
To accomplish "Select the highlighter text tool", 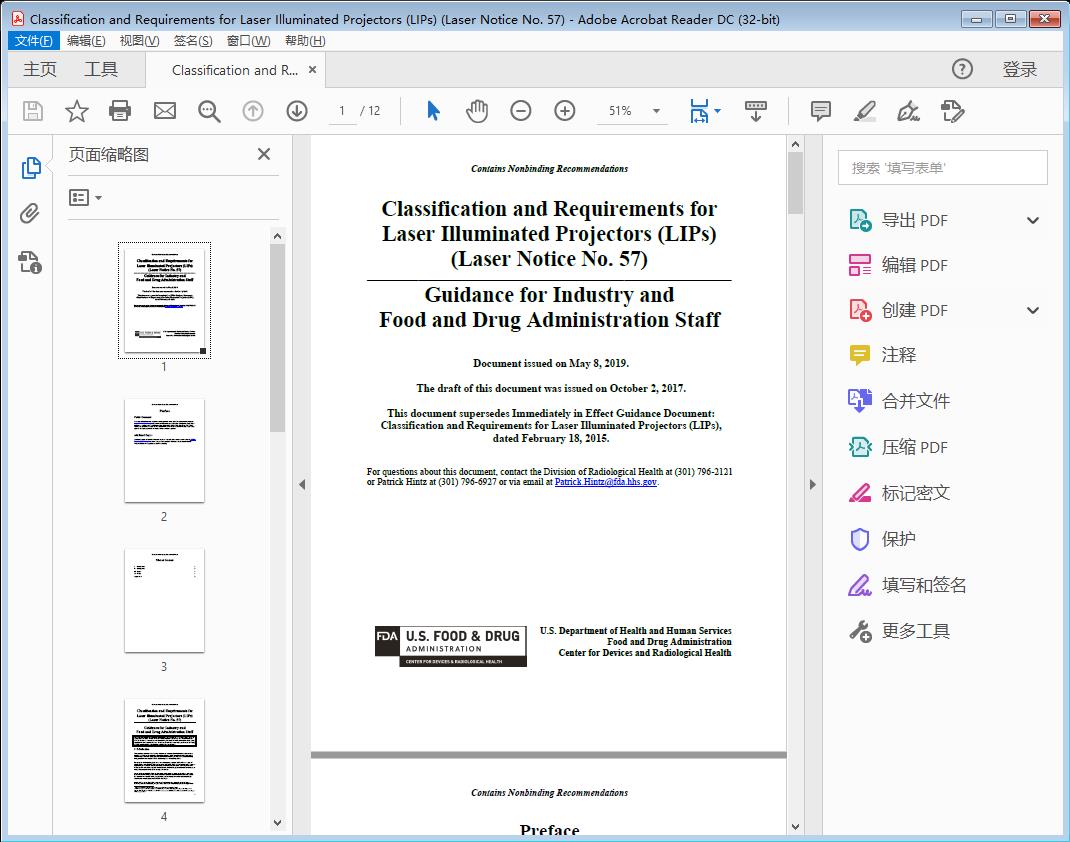I will coord(865,111).
